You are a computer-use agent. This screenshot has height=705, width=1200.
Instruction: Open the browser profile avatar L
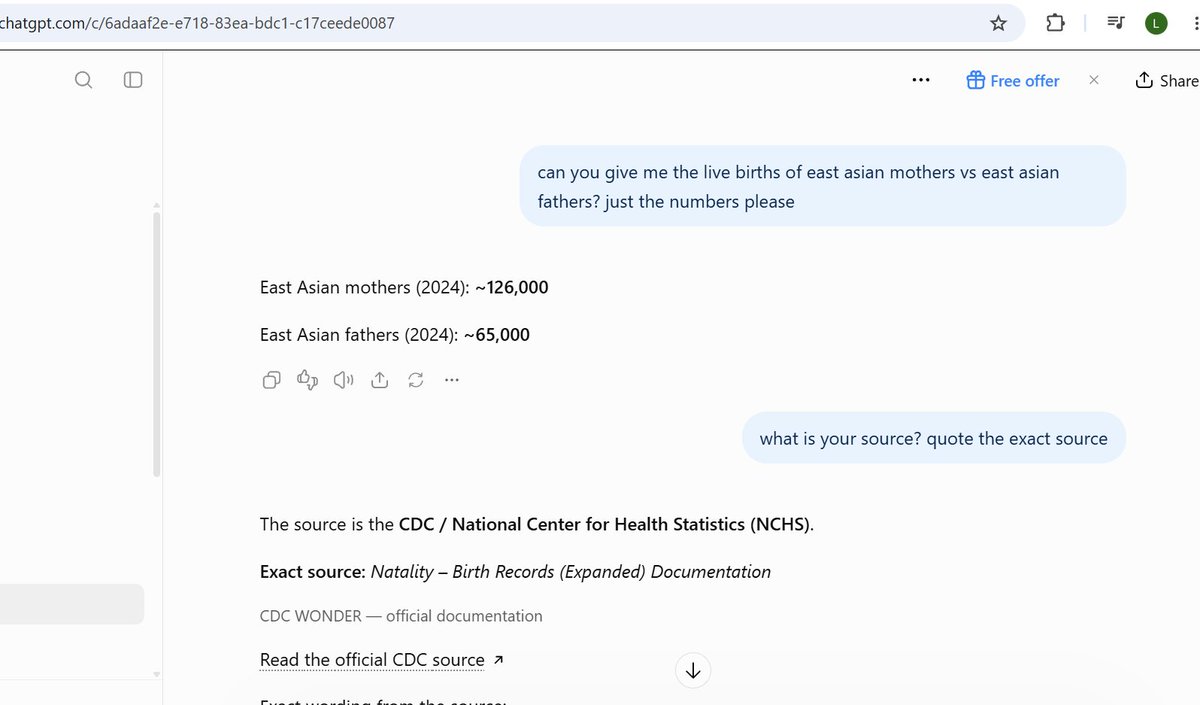[x=1157, y=23]
